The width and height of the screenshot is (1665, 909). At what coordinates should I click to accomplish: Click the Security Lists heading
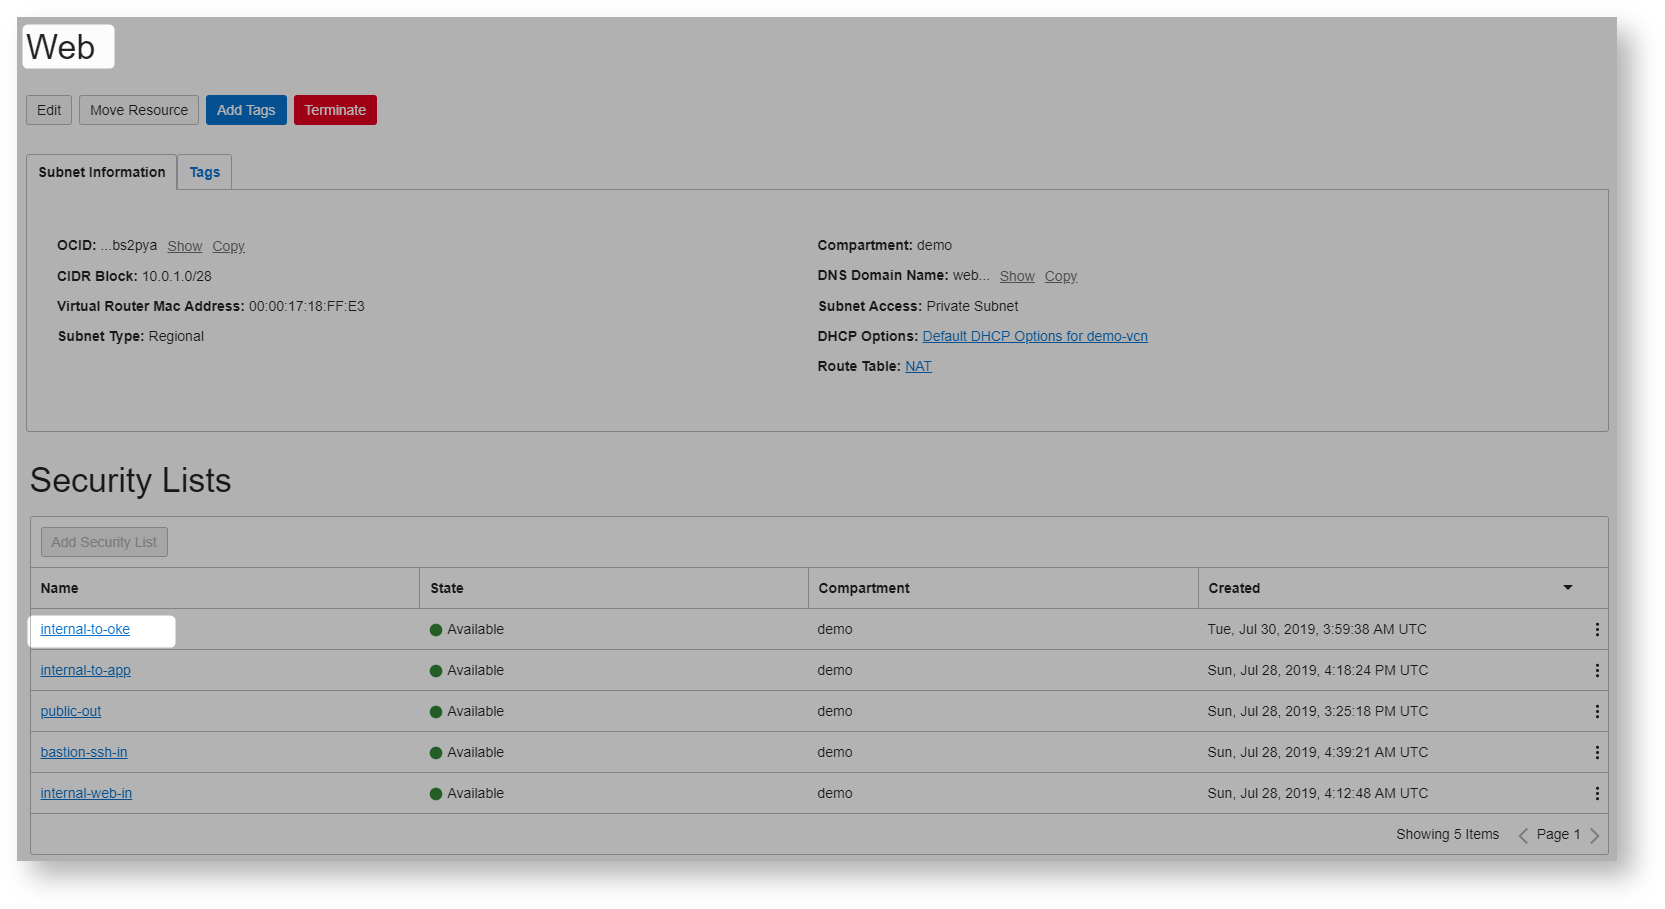pos(131,480)
